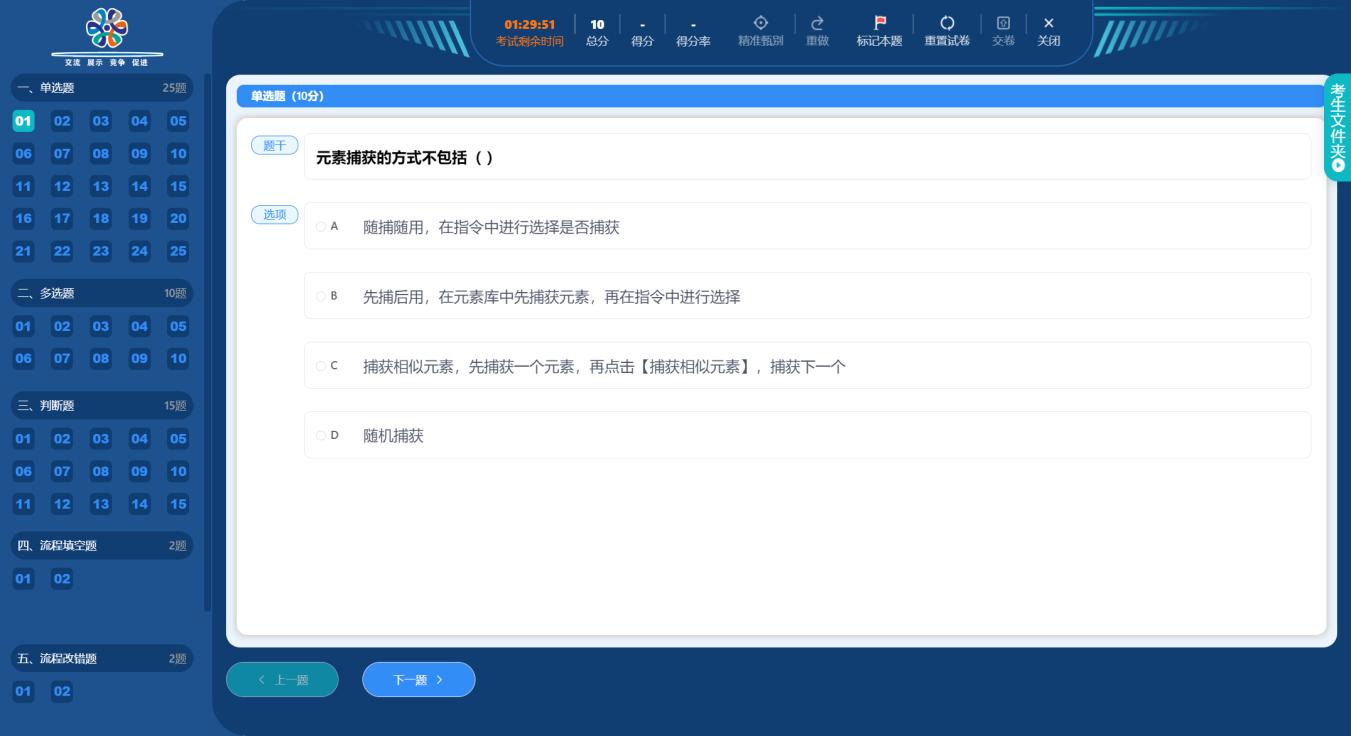Open the 考生文件夹 side tab
This screenshot has width=1351, height=736.
click(x=1338, y=127)
